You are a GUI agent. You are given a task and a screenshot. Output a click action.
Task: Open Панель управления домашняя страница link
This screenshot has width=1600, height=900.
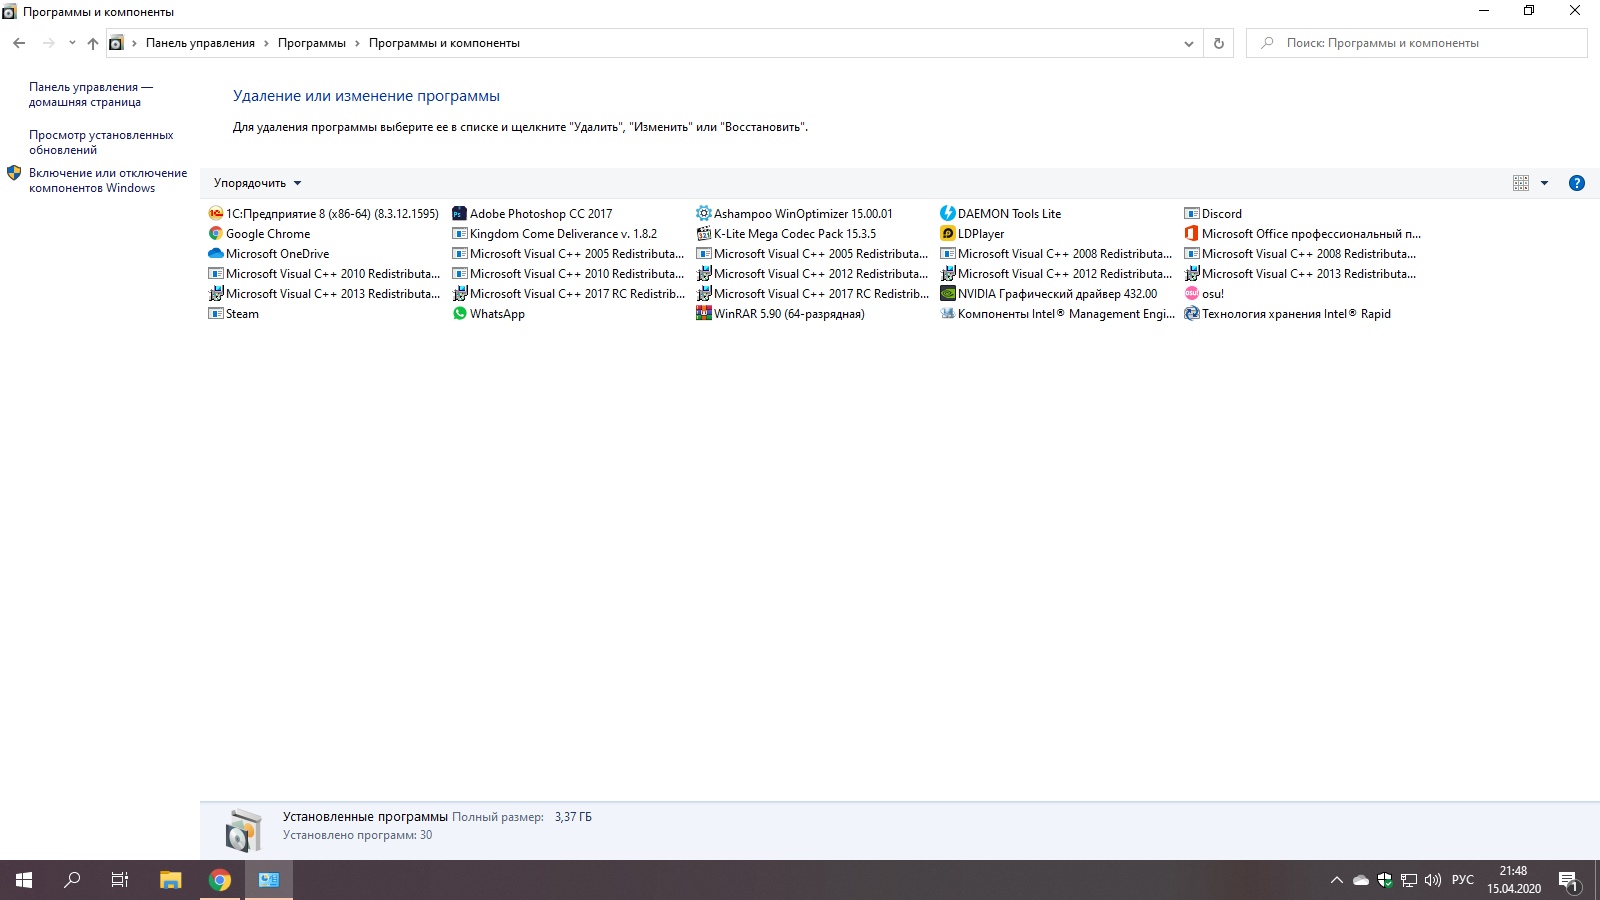pyautogui.click(x=91, y=94)
